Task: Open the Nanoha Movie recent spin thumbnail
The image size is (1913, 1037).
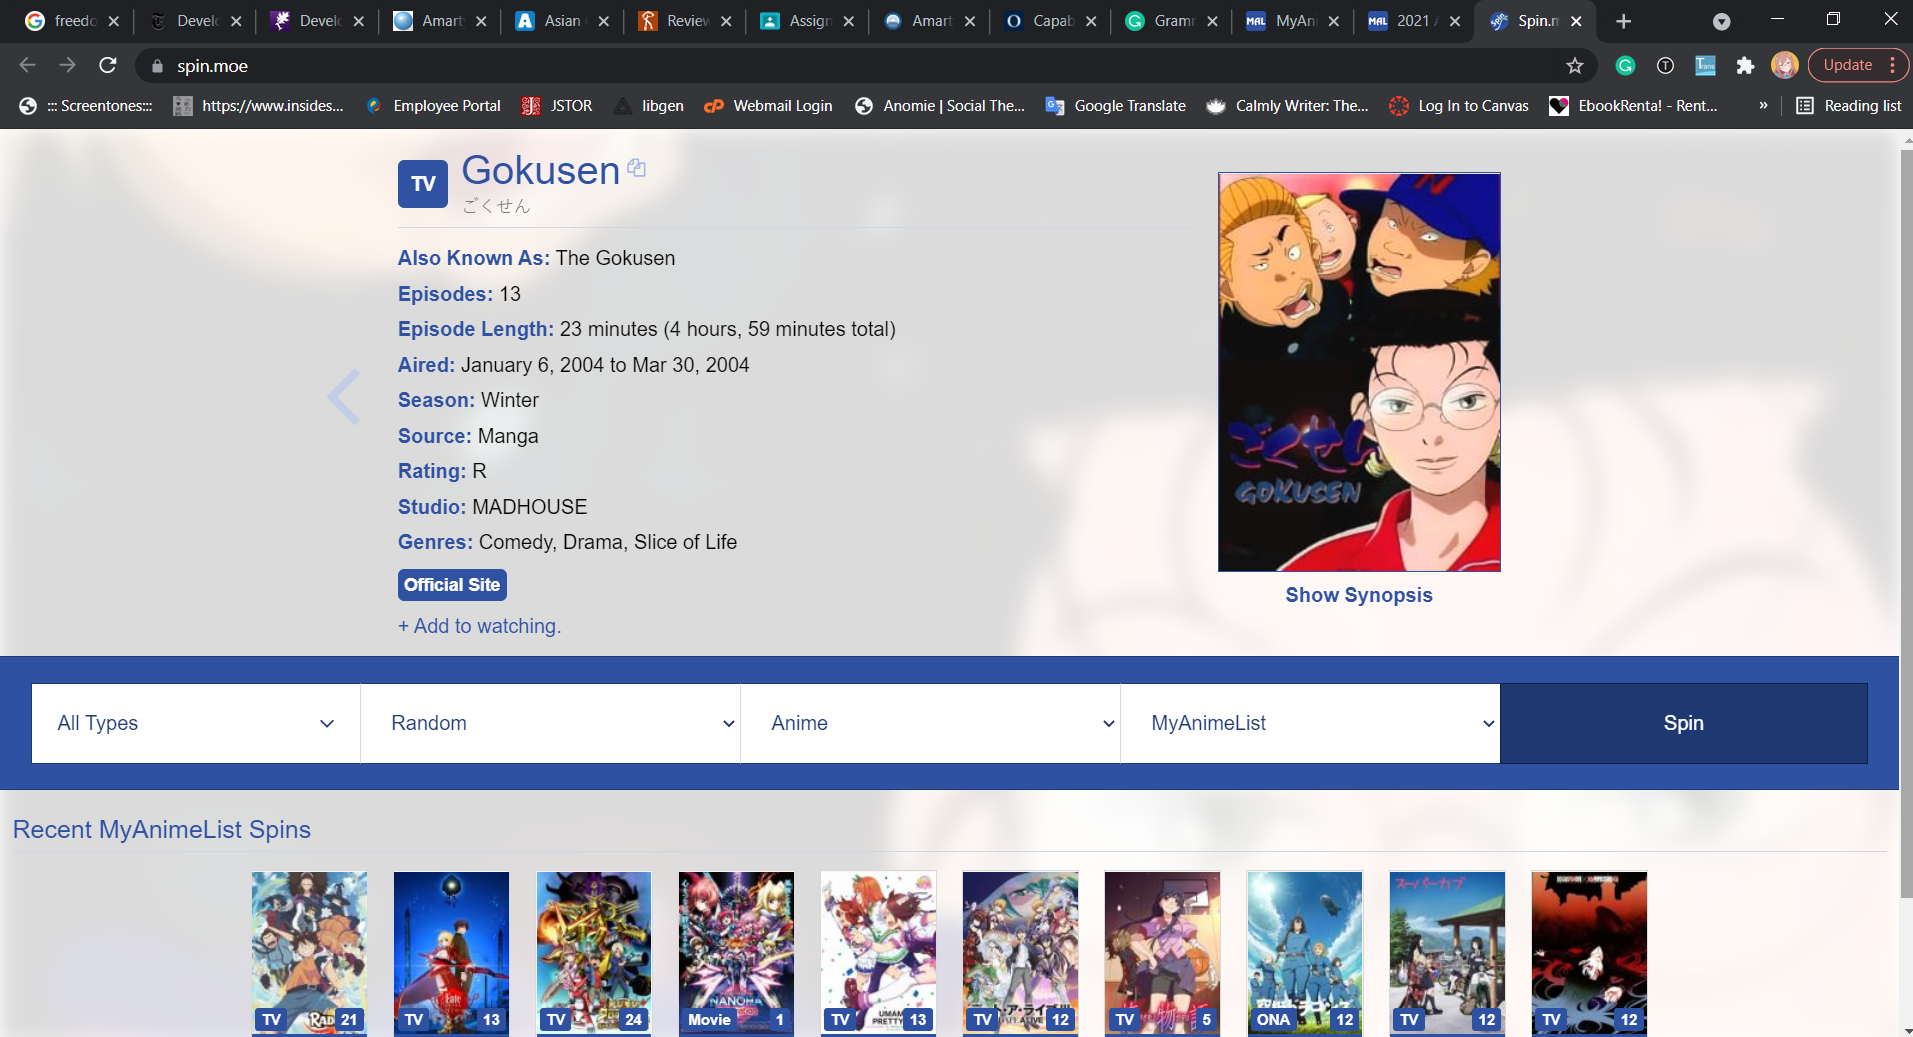Action: pyautogui.click(x=736, y=953)
